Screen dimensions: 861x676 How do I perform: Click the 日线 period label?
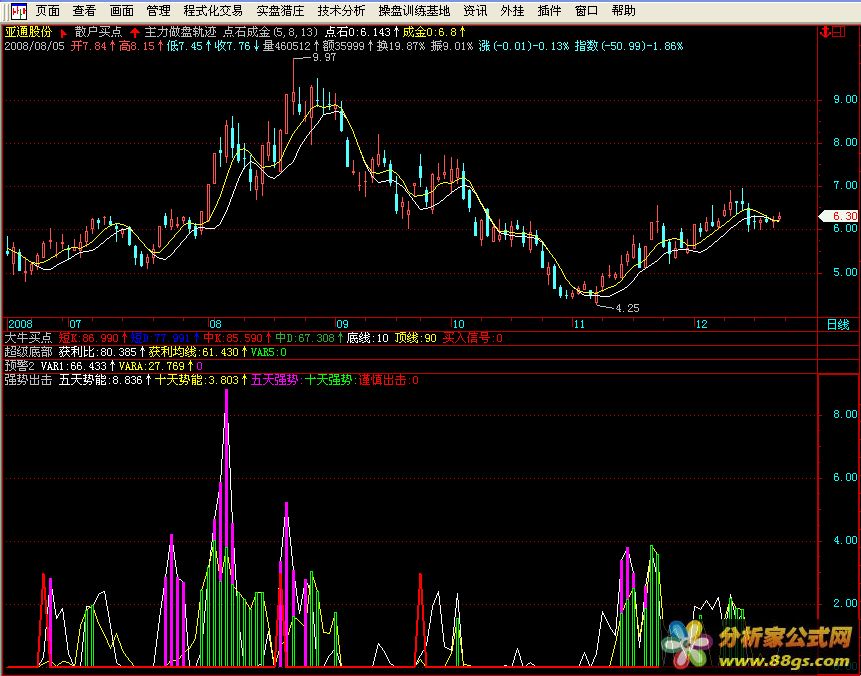[x=838, y=325]
